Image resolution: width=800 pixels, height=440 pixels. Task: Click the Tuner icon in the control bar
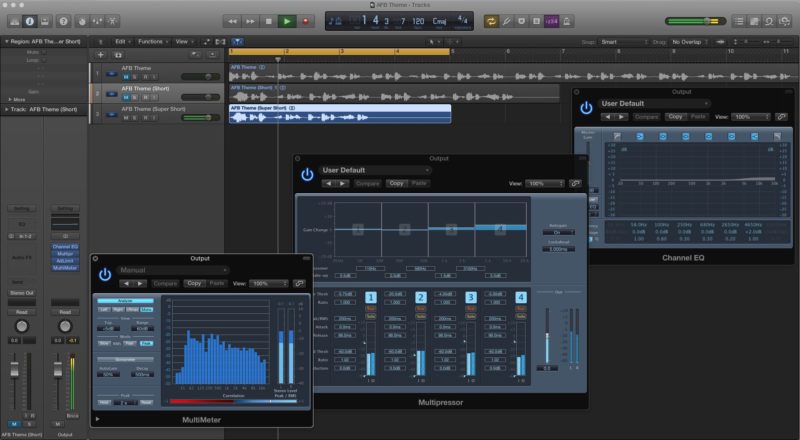[507, 21]
